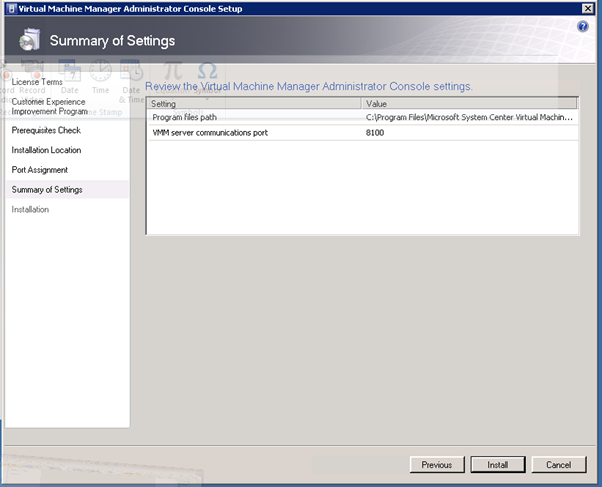
Task: Select License Terms step in sidebar
Action: point(37,82)
